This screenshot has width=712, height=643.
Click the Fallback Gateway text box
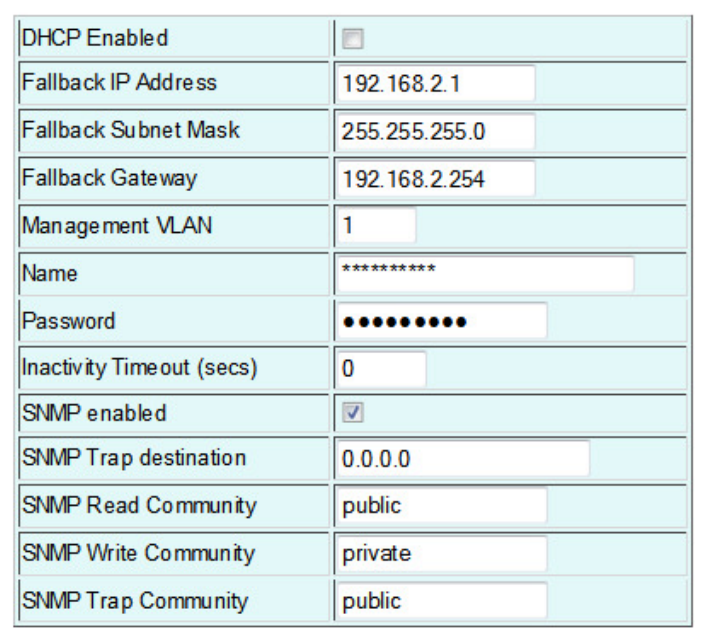[435, 179]
